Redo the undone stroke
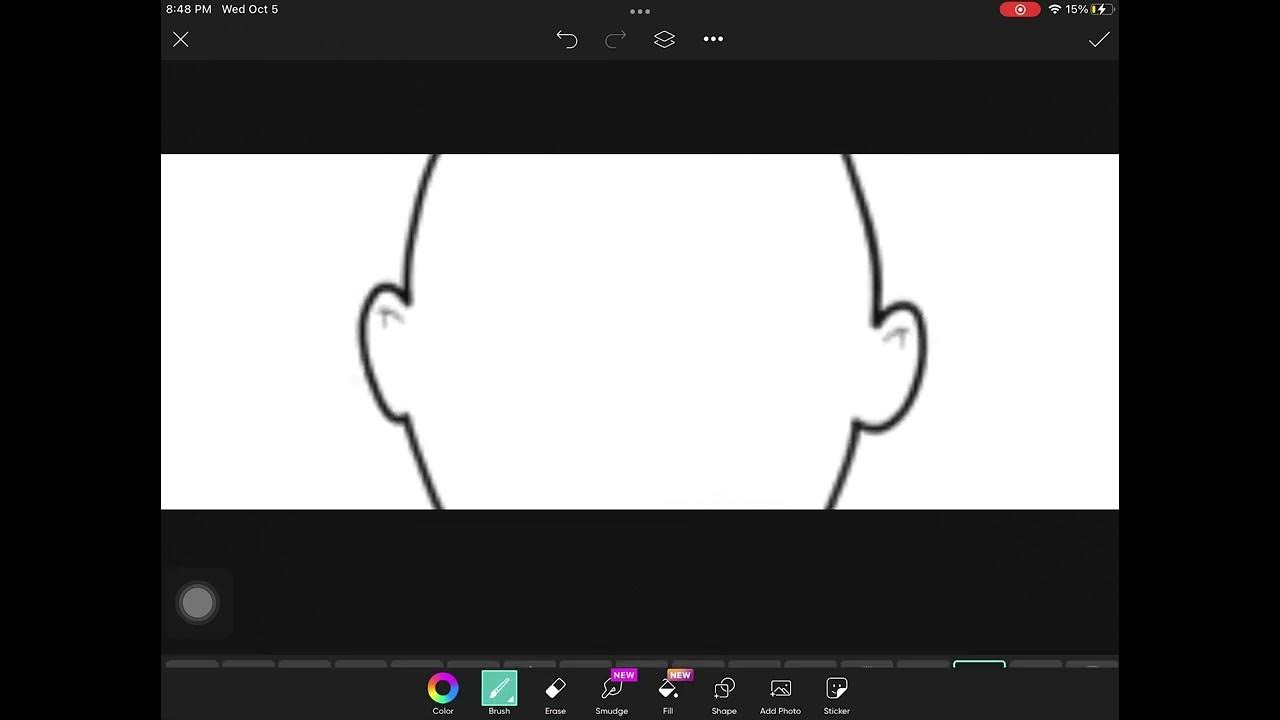The image size is (1280, 720). coord(616,39)
